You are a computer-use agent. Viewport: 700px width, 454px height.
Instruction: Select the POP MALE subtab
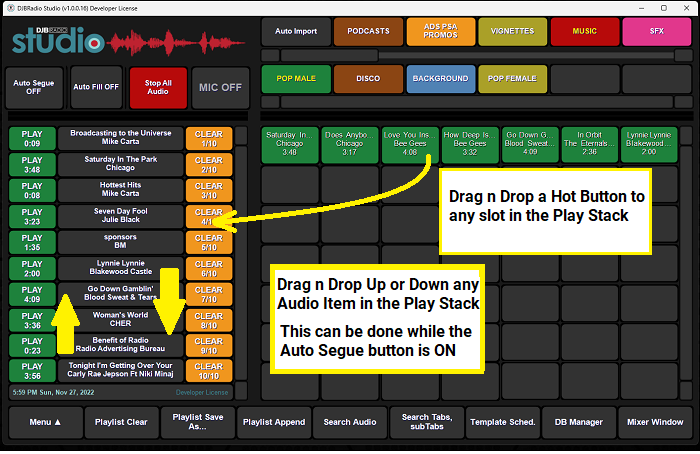(296, 79)
